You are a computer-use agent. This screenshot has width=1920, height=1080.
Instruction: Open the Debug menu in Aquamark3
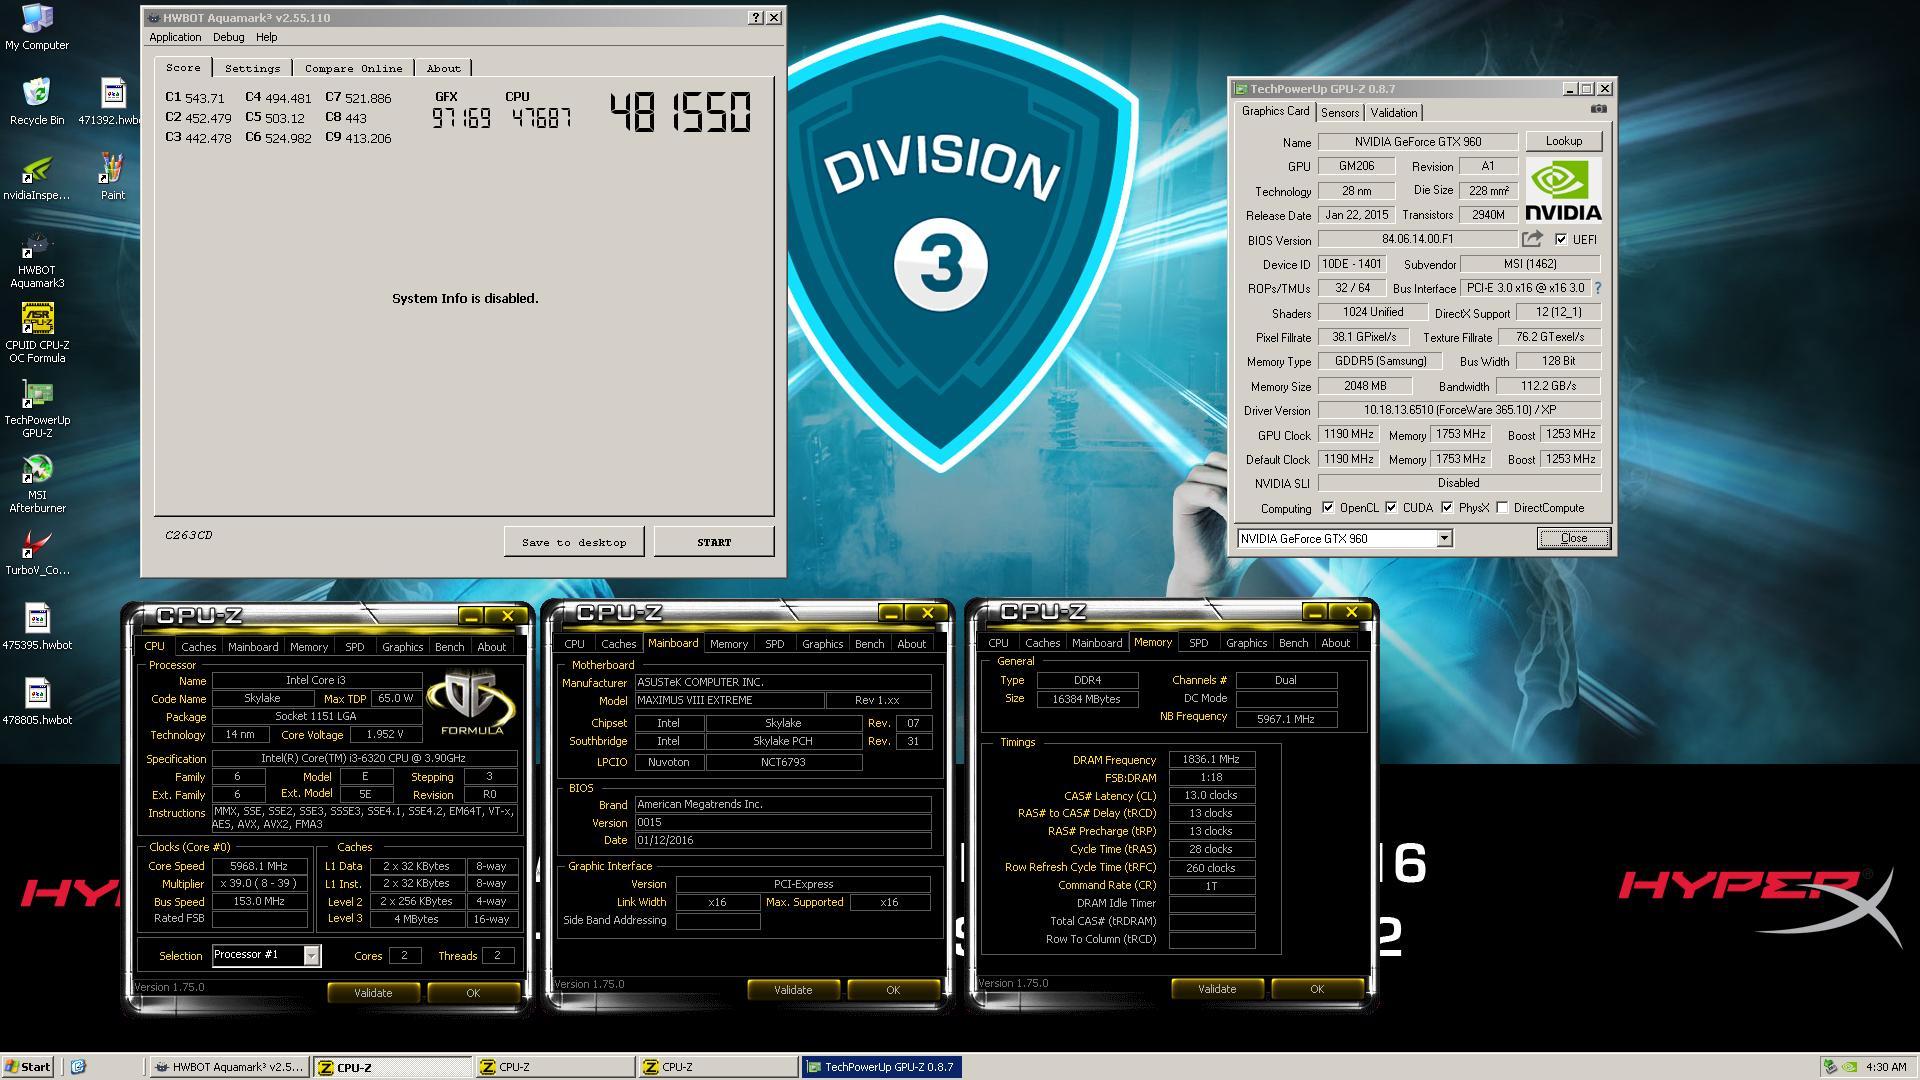tap(228, 37)
